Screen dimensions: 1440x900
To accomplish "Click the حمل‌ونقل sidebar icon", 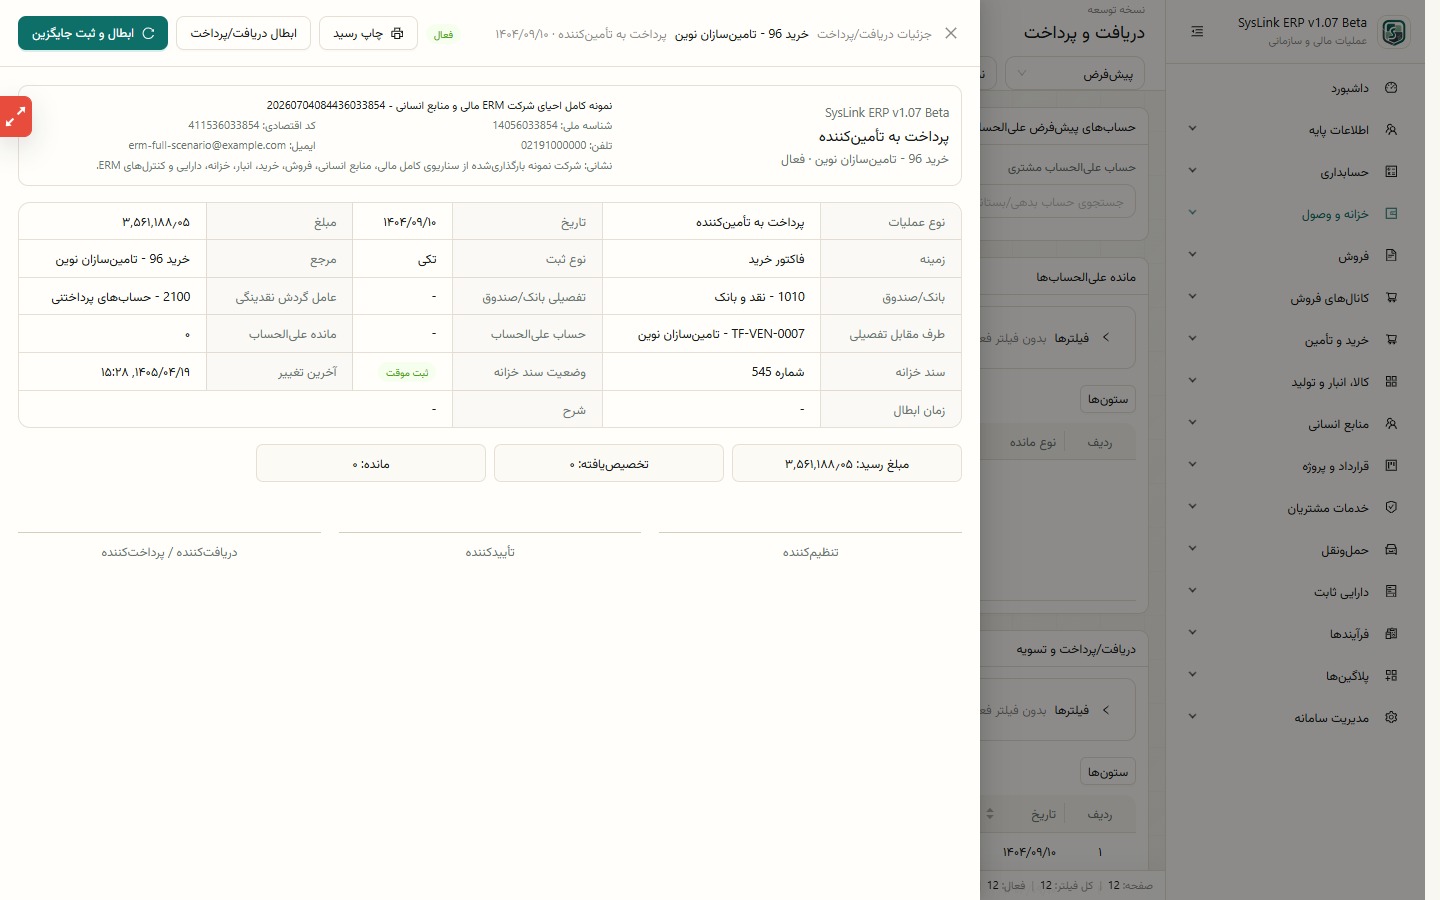I will [x=1391, y=550].
